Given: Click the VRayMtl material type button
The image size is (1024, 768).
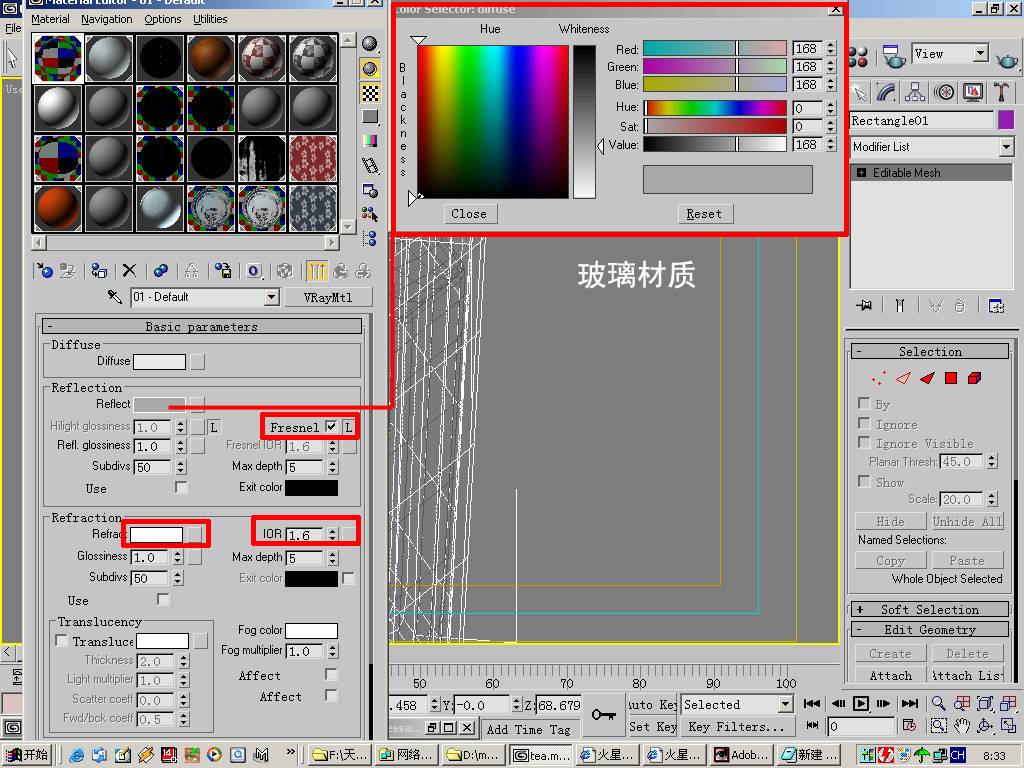Looking at the screenshot, I should [328, 297].
